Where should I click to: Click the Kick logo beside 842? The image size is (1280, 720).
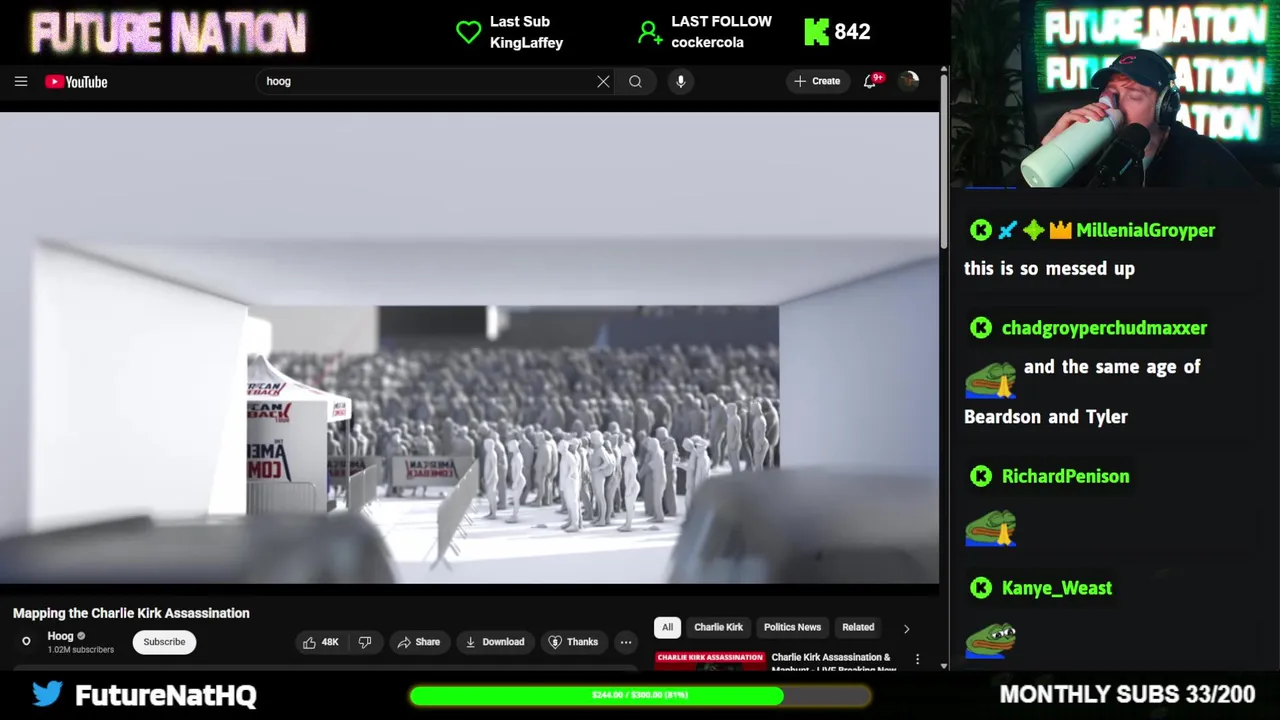816,32
